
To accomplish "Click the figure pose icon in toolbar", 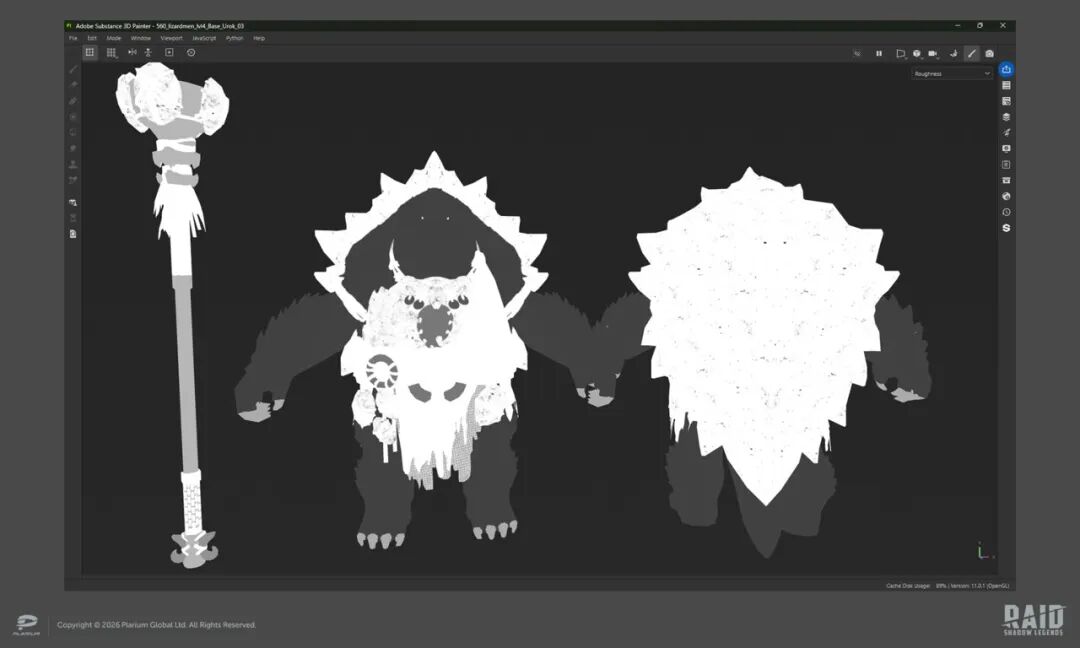I will click(x=148, y=52).
